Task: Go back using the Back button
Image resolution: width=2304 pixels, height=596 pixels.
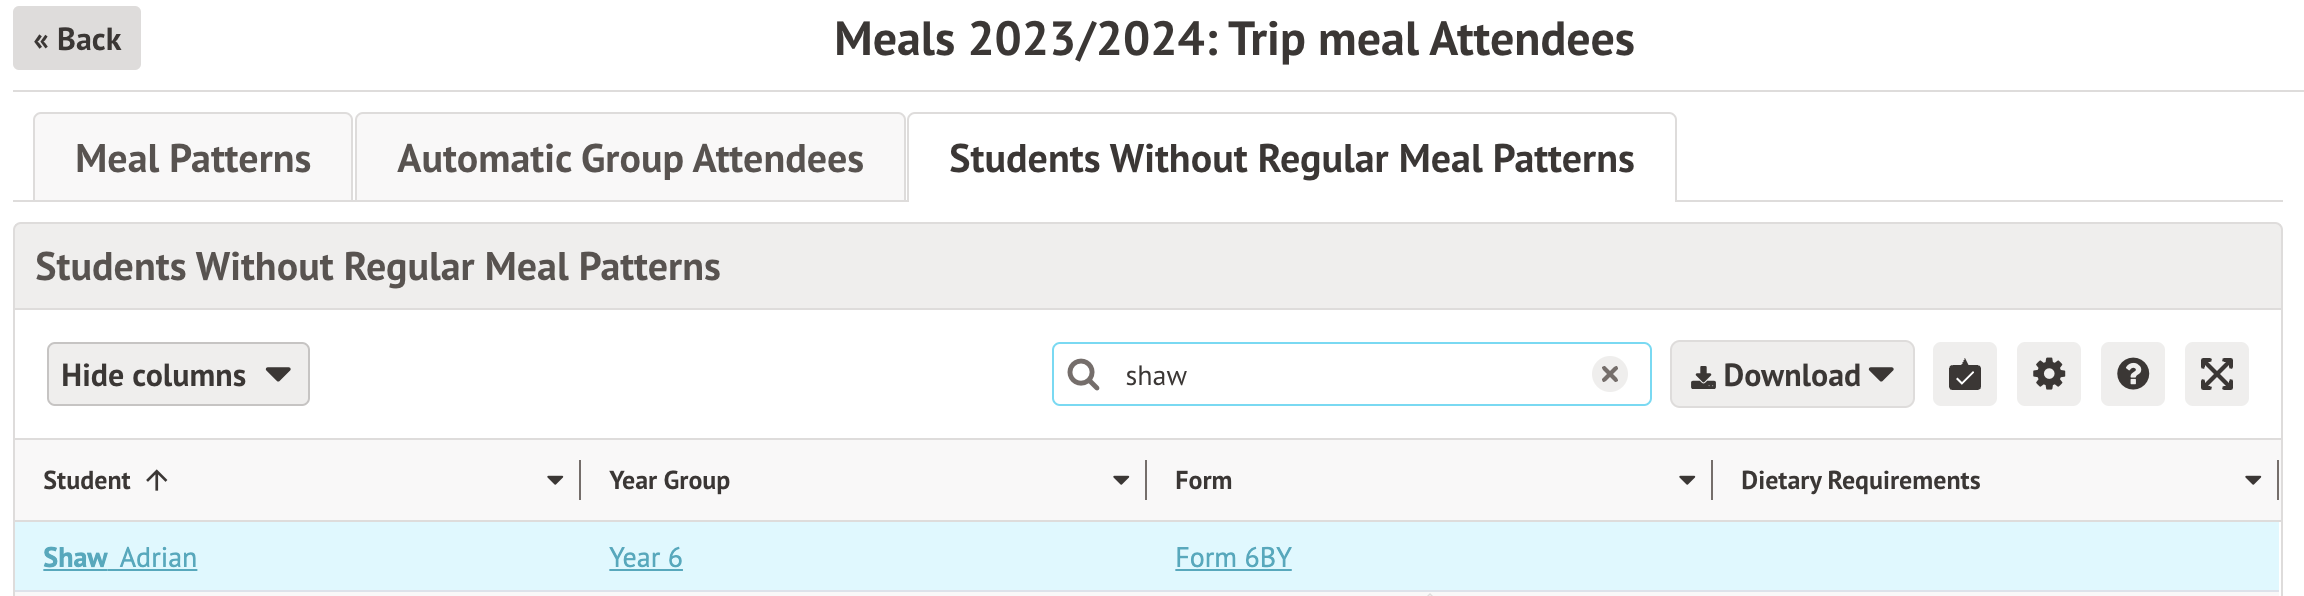Action: pos(77,39)
